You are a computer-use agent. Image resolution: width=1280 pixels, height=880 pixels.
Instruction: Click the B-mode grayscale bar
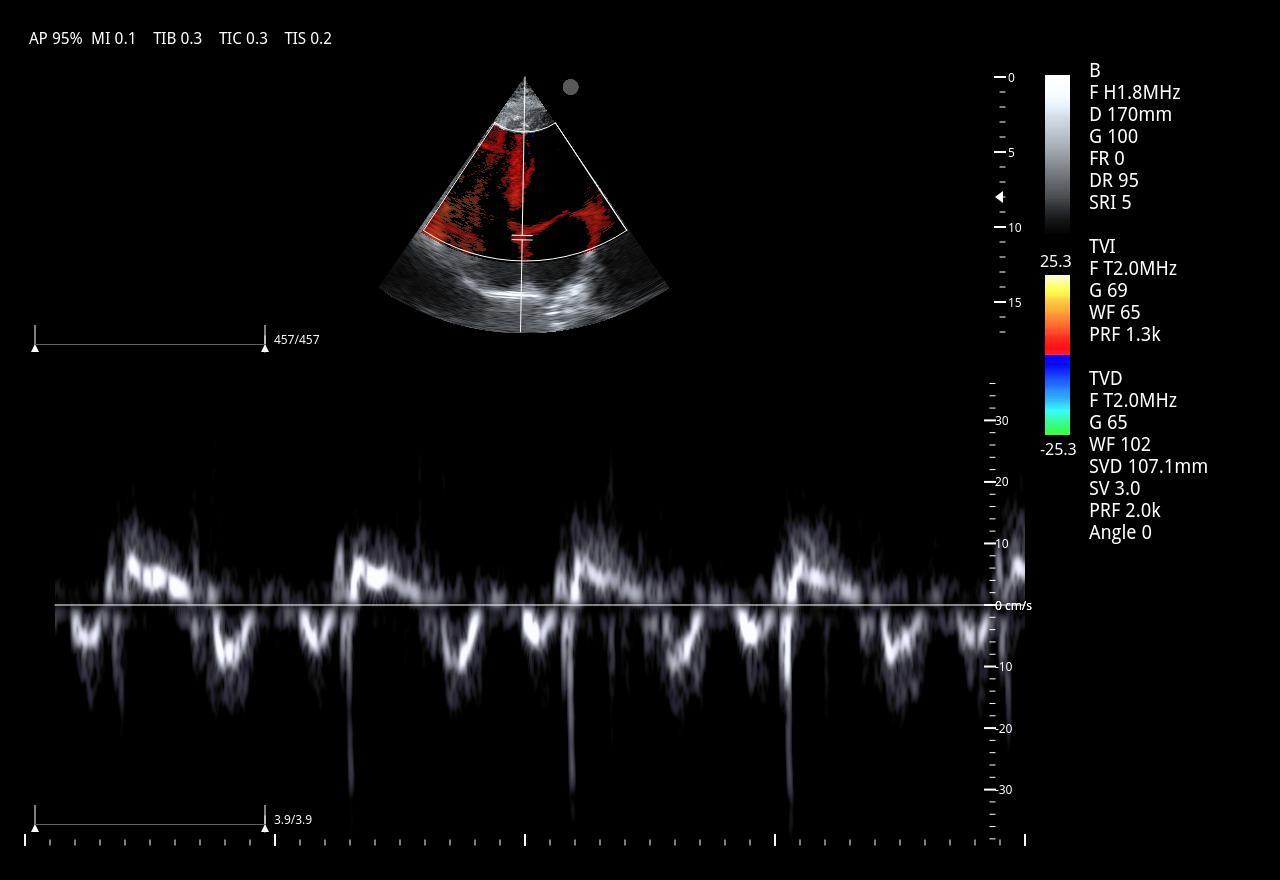click(x=1057, y=152)
